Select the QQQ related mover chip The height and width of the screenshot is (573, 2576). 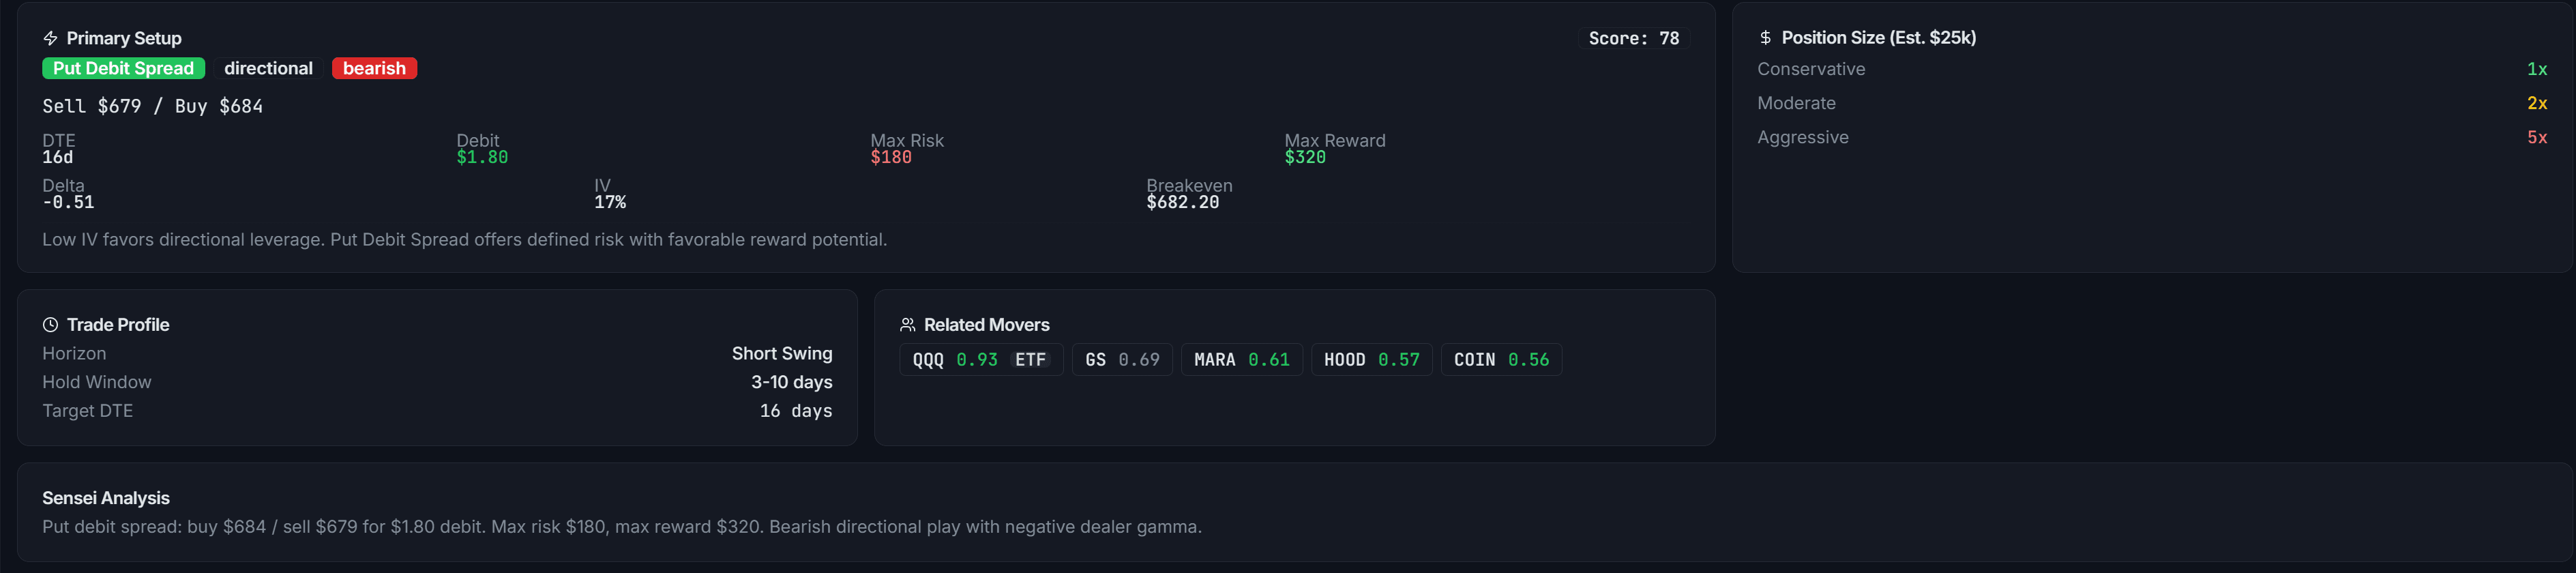980,359
